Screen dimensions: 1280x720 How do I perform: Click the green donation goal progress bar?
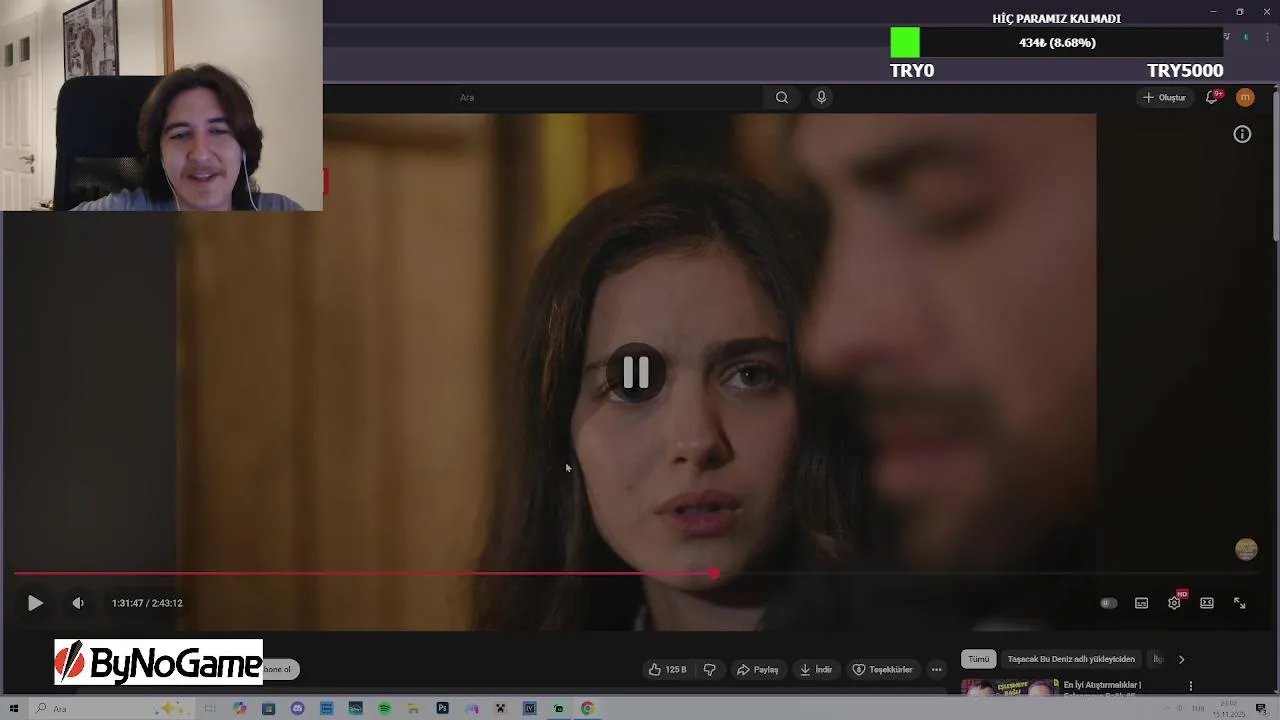tap(1056, 43)
